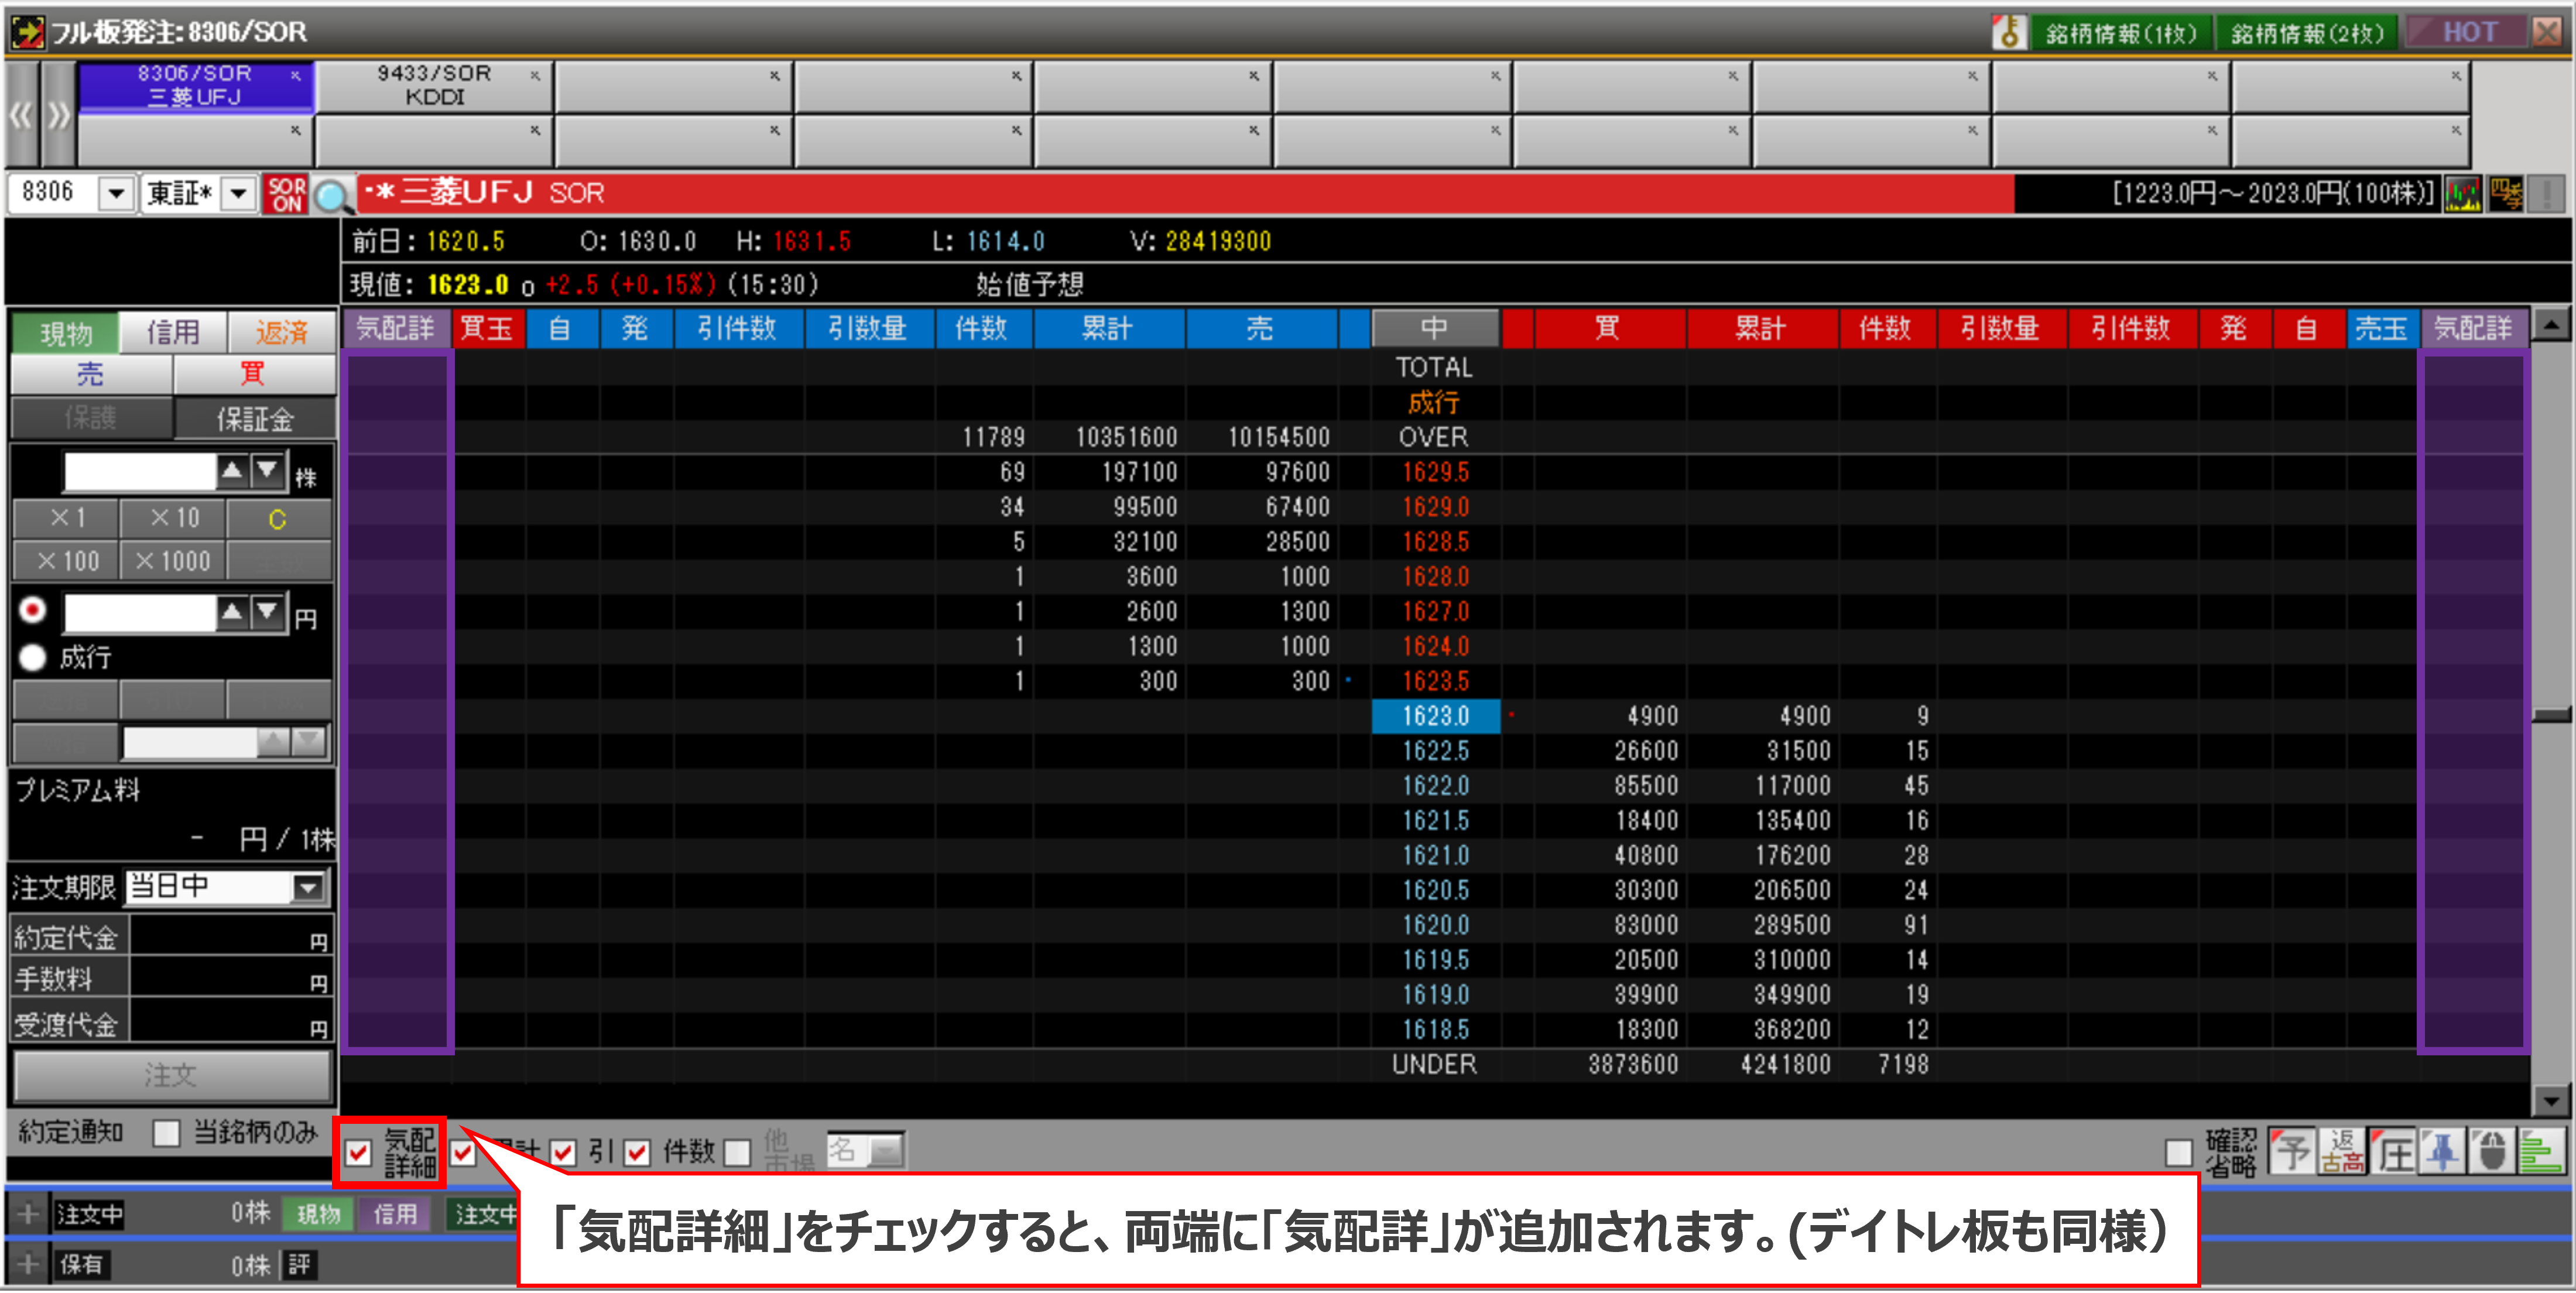Click the order book scrollbar down arrow

(2551, 1101)
